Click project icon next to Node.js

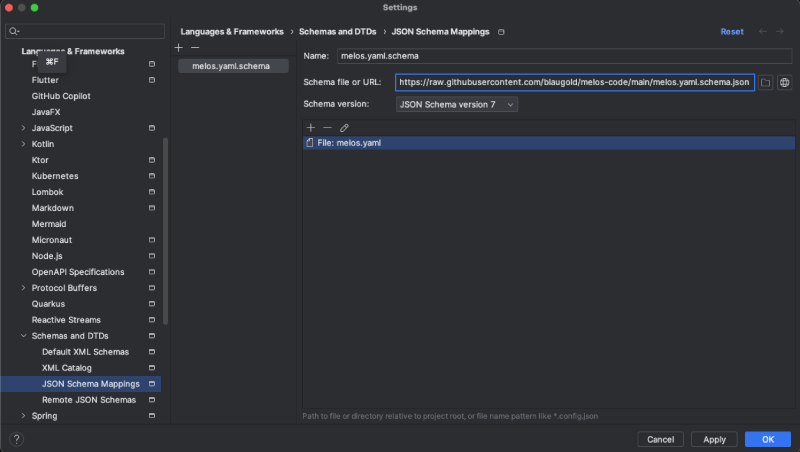[x=152, y=256]
